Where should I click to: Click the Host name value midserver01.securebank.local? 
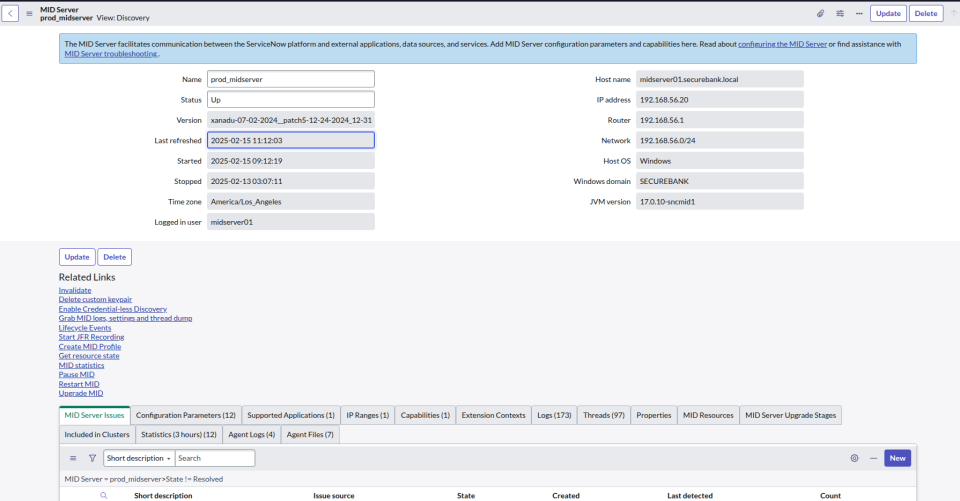(719, 79)
